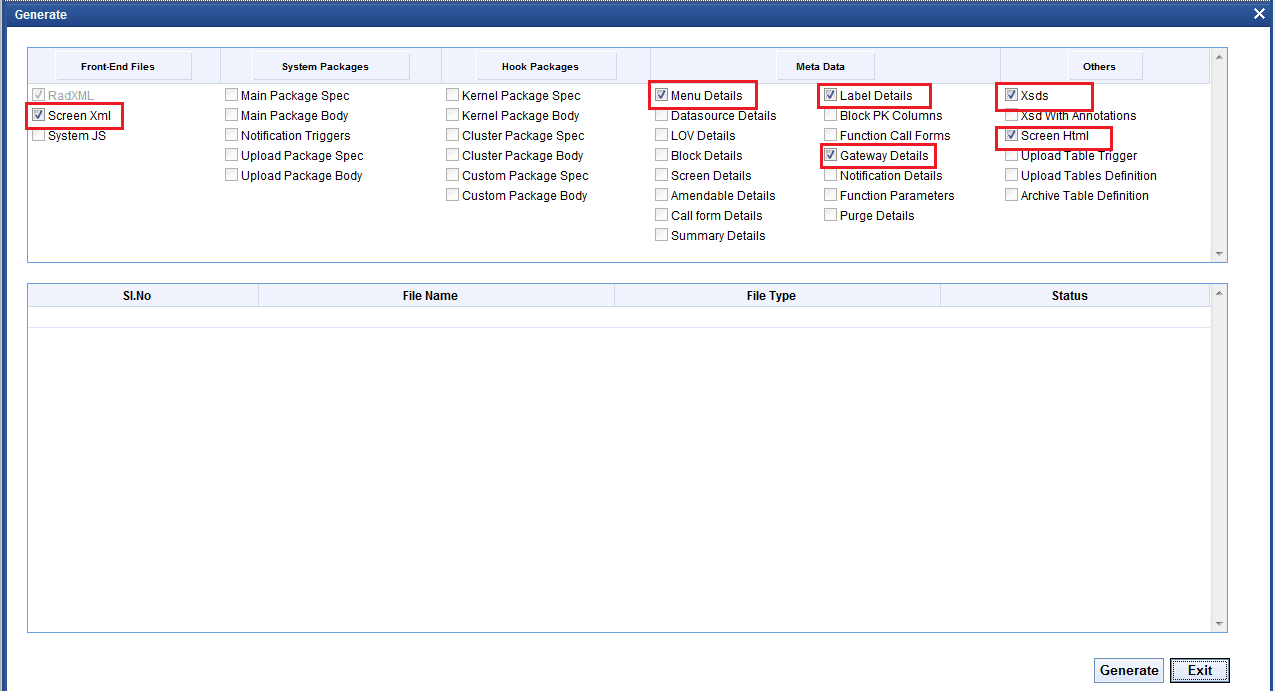1275x691 pixels.
Task: Enable Notification Details checkbox
Action: pos(831,176)
